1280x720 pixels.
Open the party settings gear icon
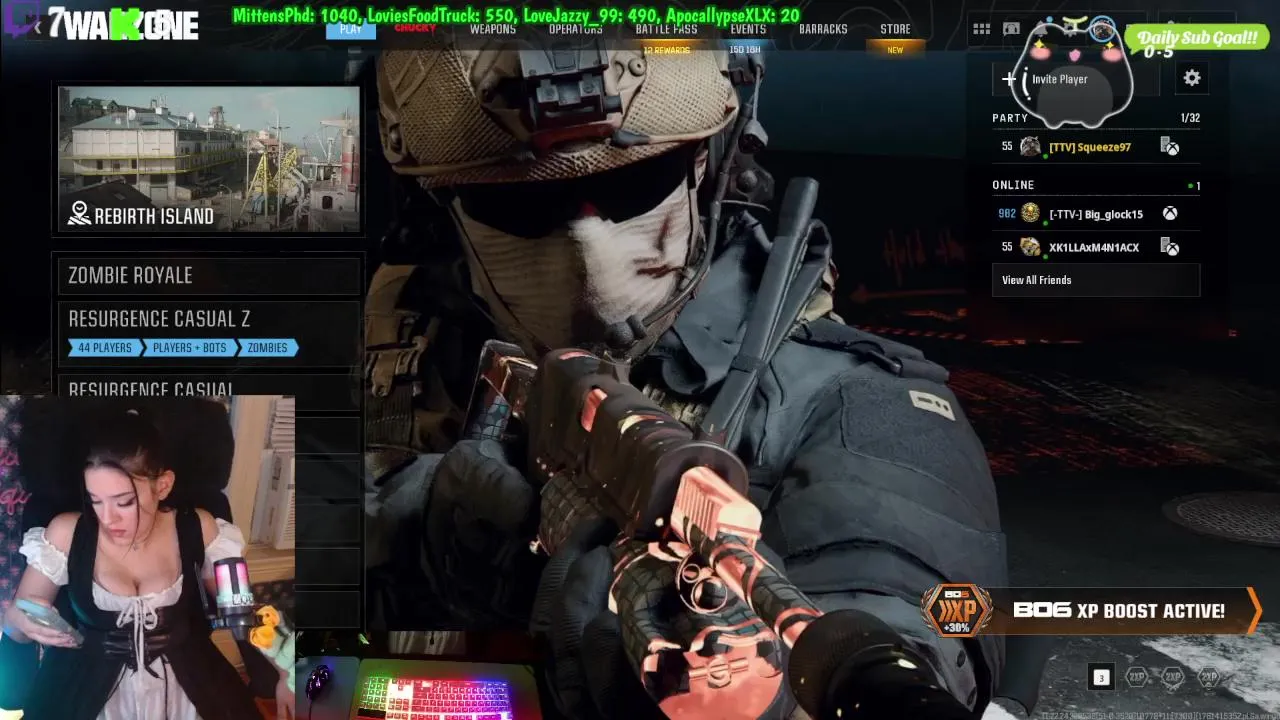coord(1191,78)
